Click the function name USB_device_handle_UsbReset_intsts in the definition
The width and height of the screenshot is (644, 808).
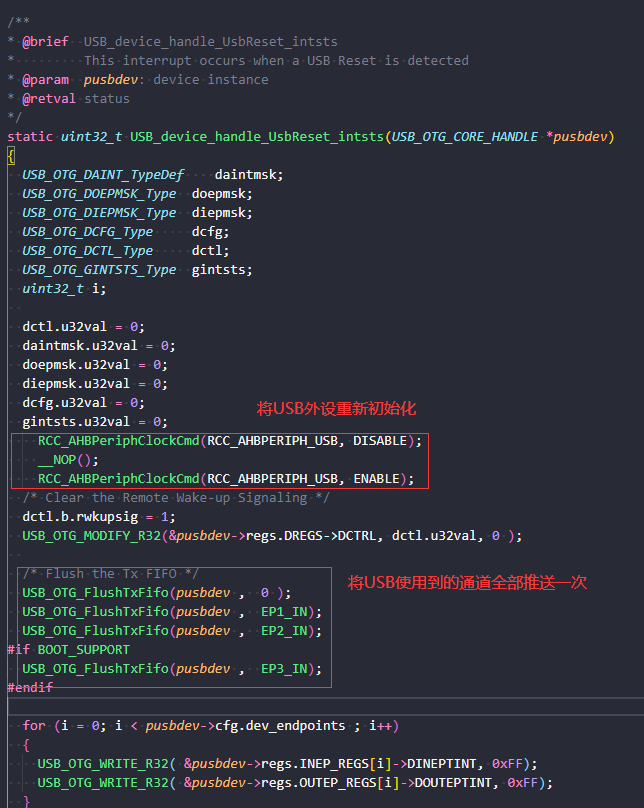tap(257, 137)
